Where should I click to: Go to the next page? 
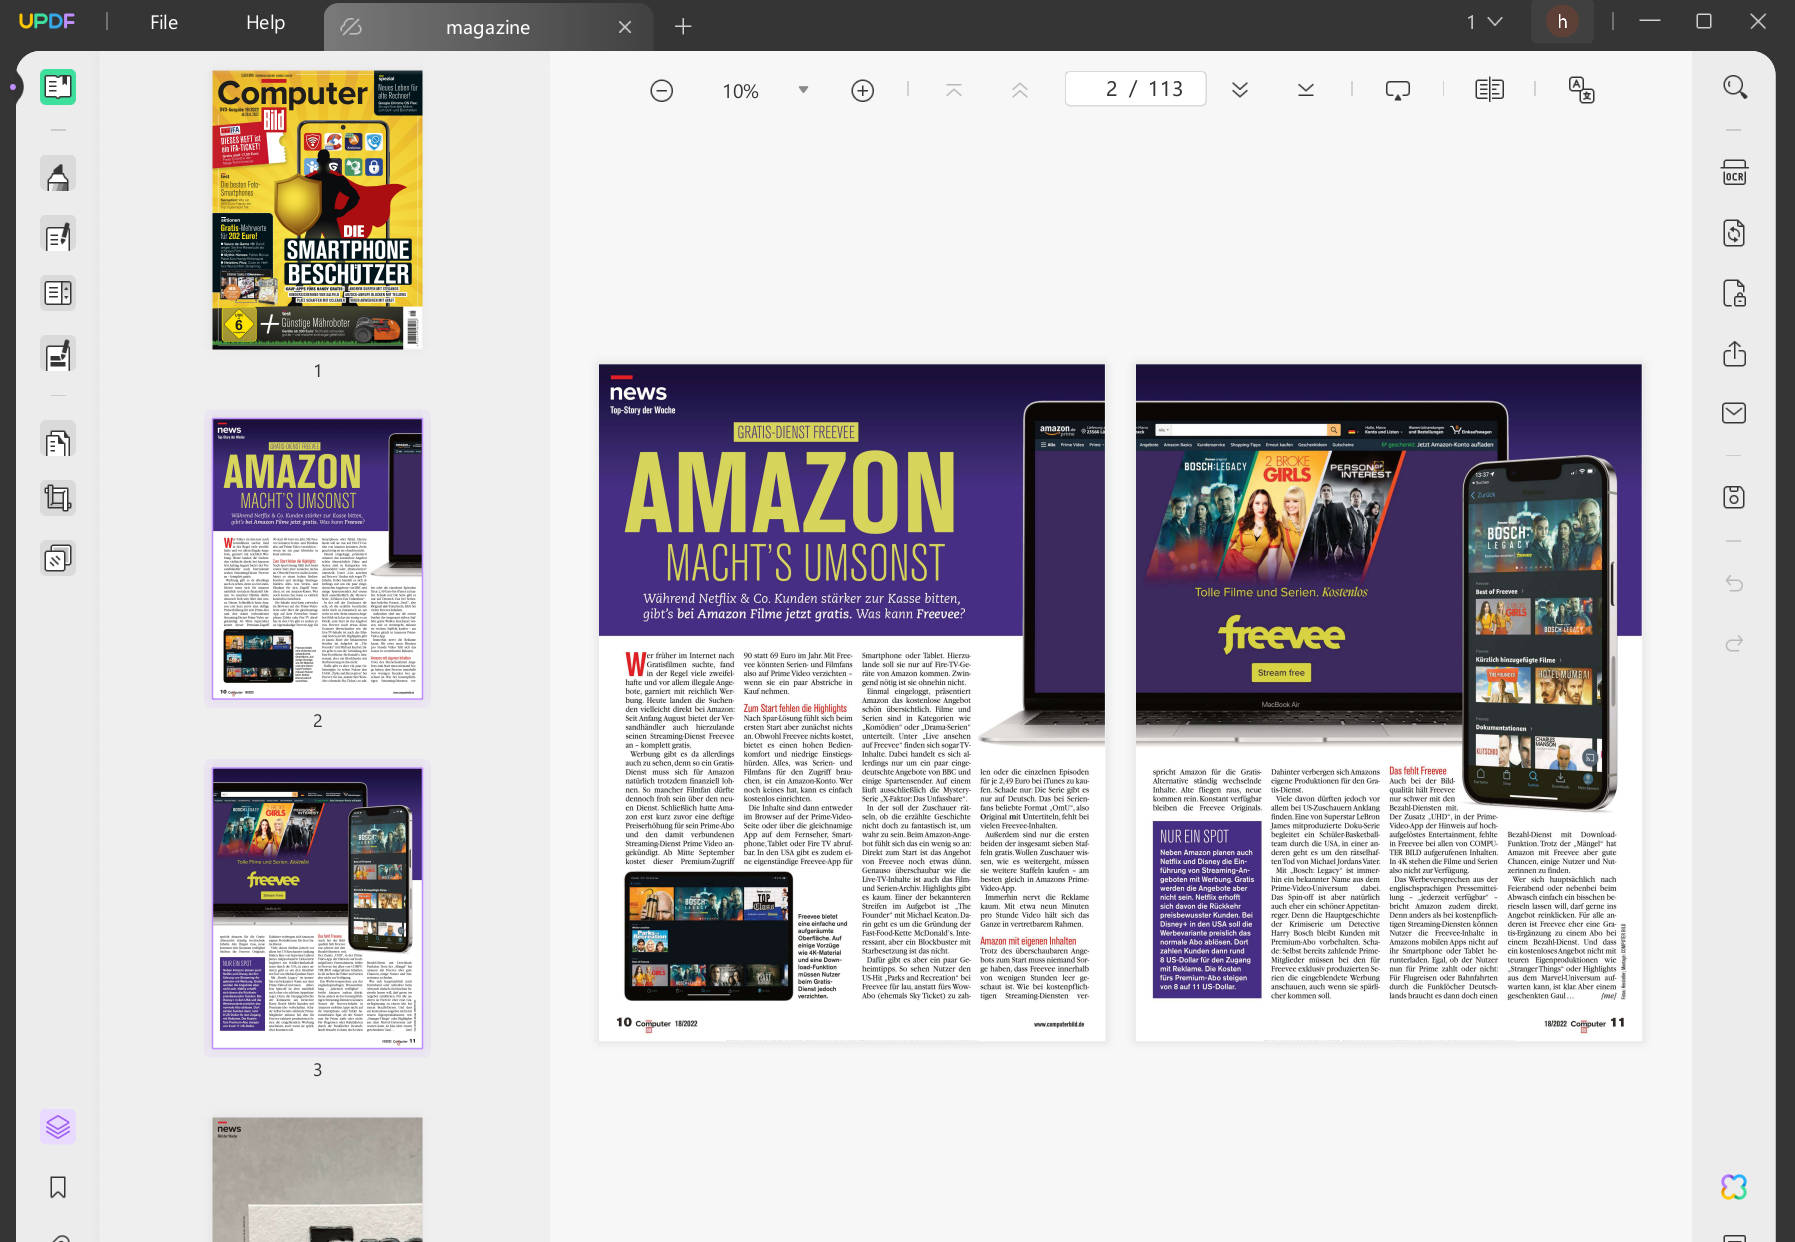1240,90
